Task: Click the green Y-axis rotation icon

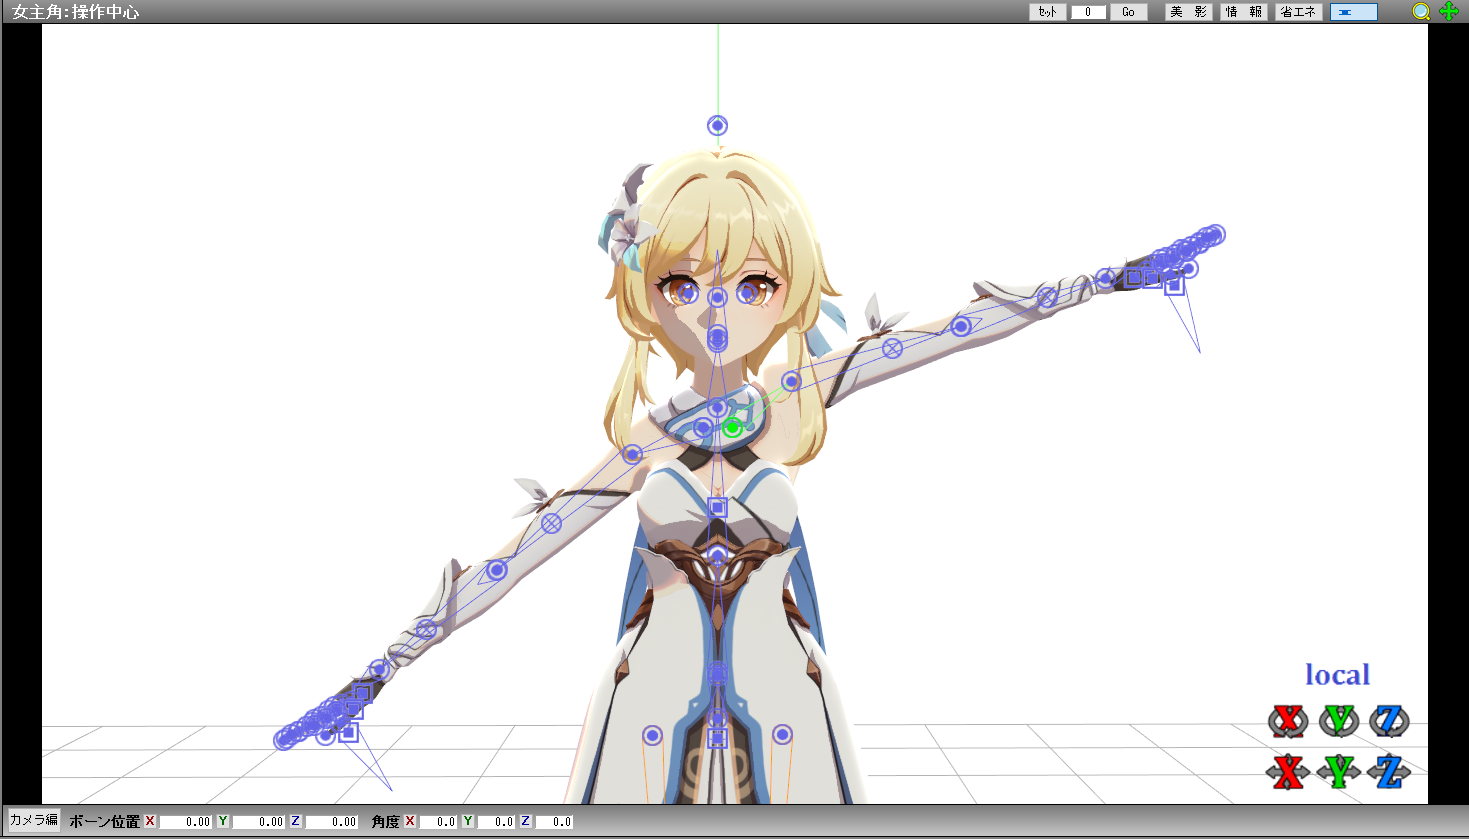Action: 1339,721
